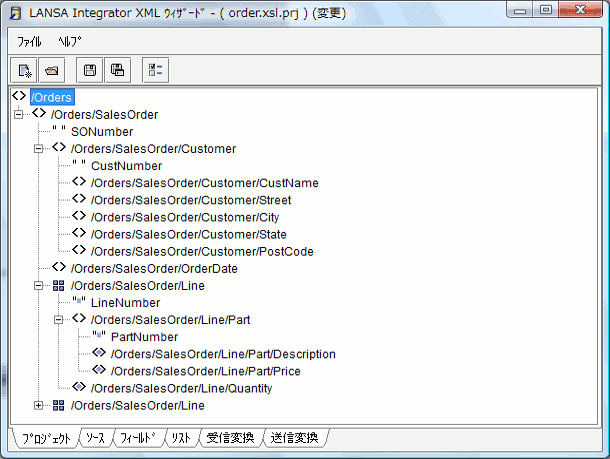Click the list grid icon of collapsed Line
The height and width of the screenshot is (459, 610).
point(59,405)
